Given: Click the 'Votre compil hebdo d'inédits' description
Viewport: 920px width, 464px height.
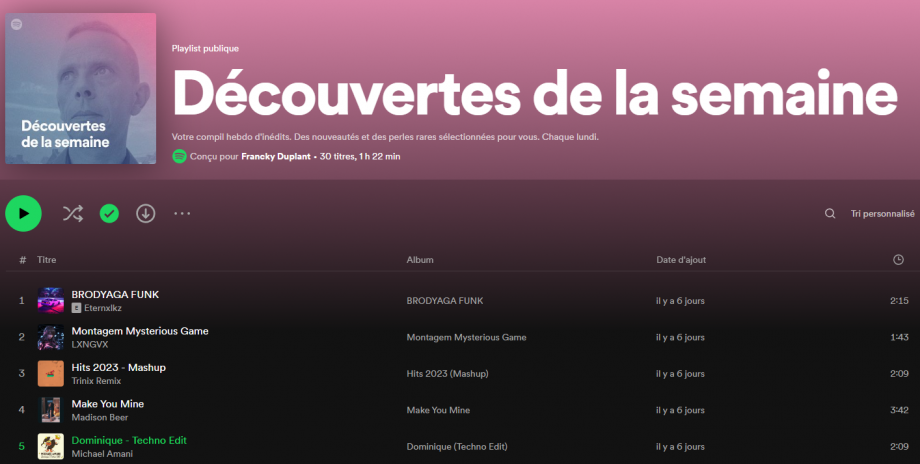Looking at the screenshot, I should 385,137.
